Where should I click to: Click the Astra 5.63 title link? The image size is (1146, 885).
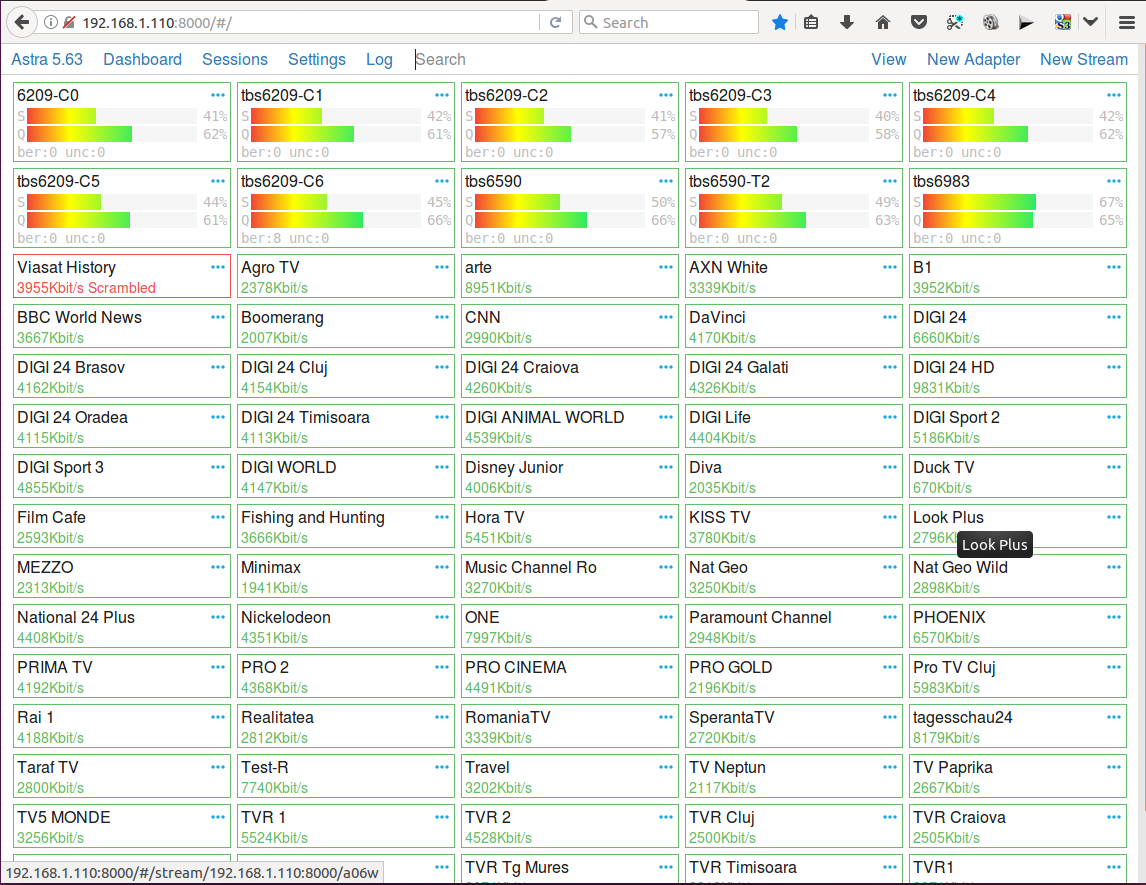click(x=47, y=59)
